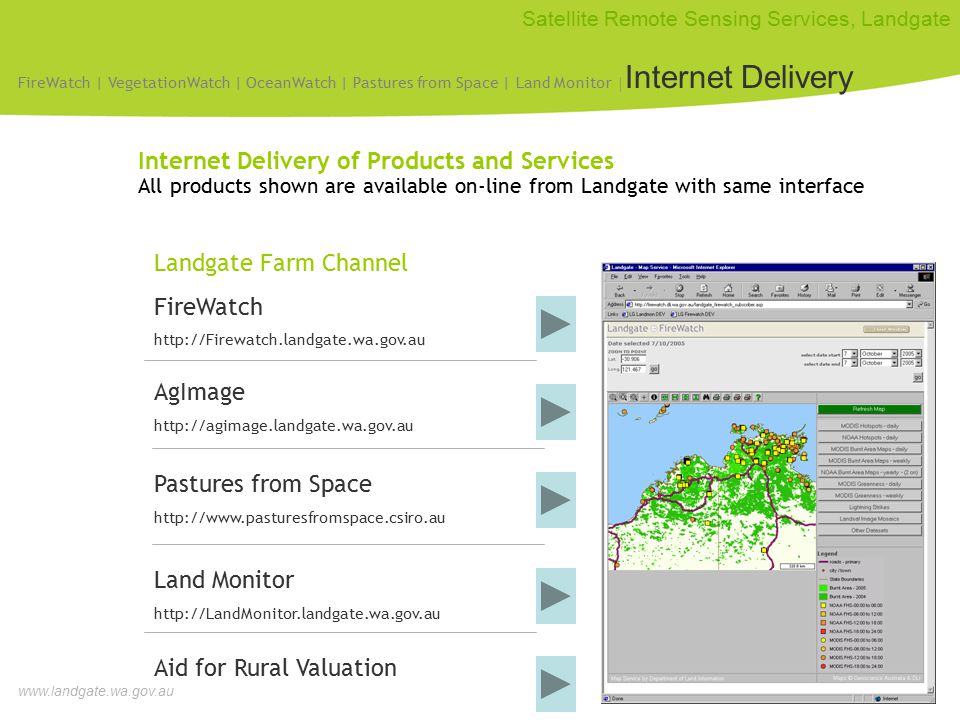960x720 pixels.
Task: Click the Burnt Area 2005 legend swatch
Action: (823, 588)
